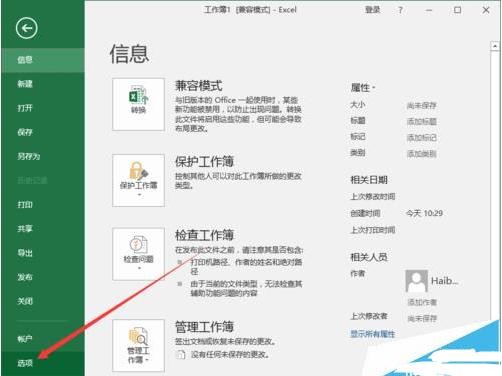Open 发布 in the sidebar
Screen dimensions: 502x376
coord(43,277)
